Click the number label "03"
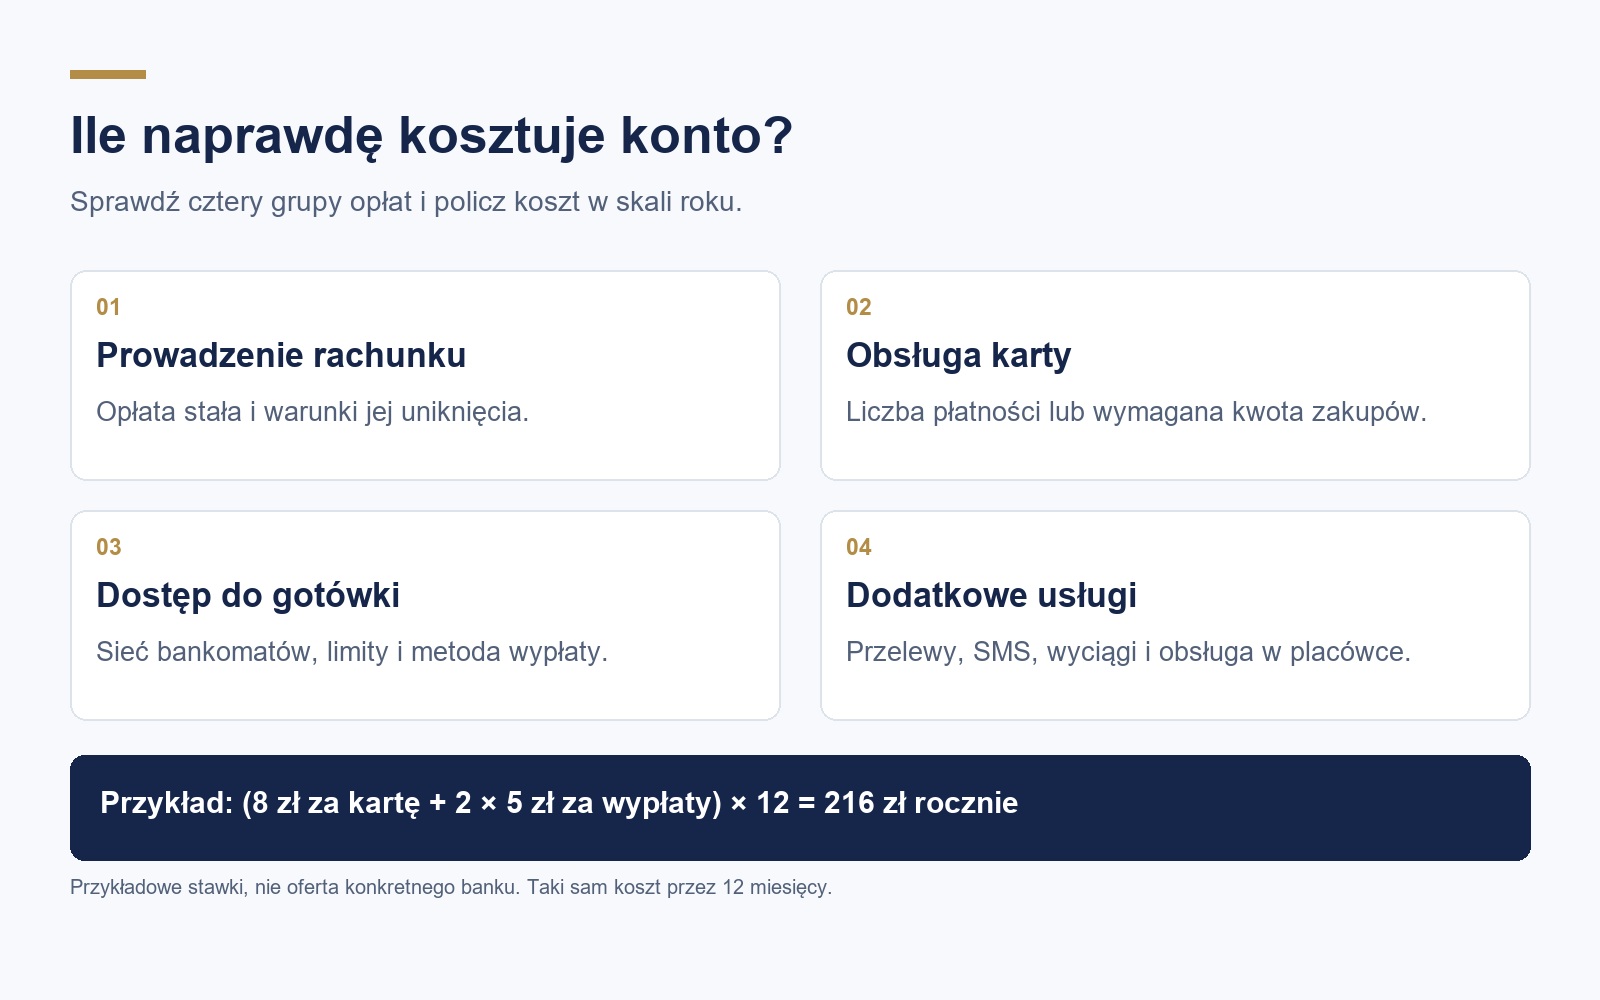Screen dimensions: 1600x1000 click(108, 547)
